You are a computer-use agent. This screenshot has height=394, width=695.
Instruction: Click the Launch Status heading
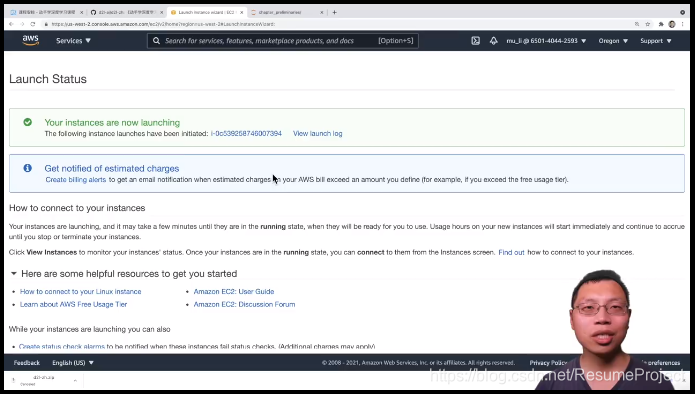pos(48,79)
